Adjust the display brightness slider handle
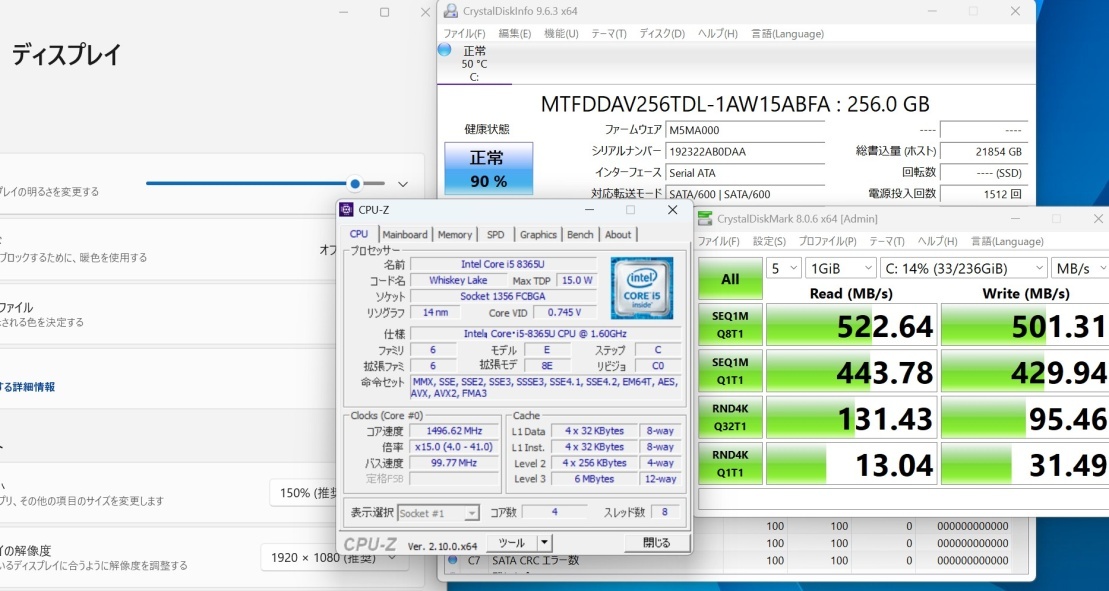Image resolution: width=1109 pixels, height=591 pixels. click(x=355, y=184)
